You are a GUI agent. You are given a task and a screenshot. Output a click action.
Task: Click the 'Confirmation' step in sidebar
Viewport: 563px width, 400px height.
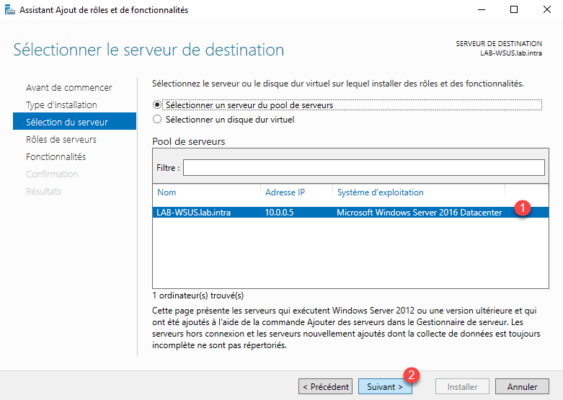[52, 174]
